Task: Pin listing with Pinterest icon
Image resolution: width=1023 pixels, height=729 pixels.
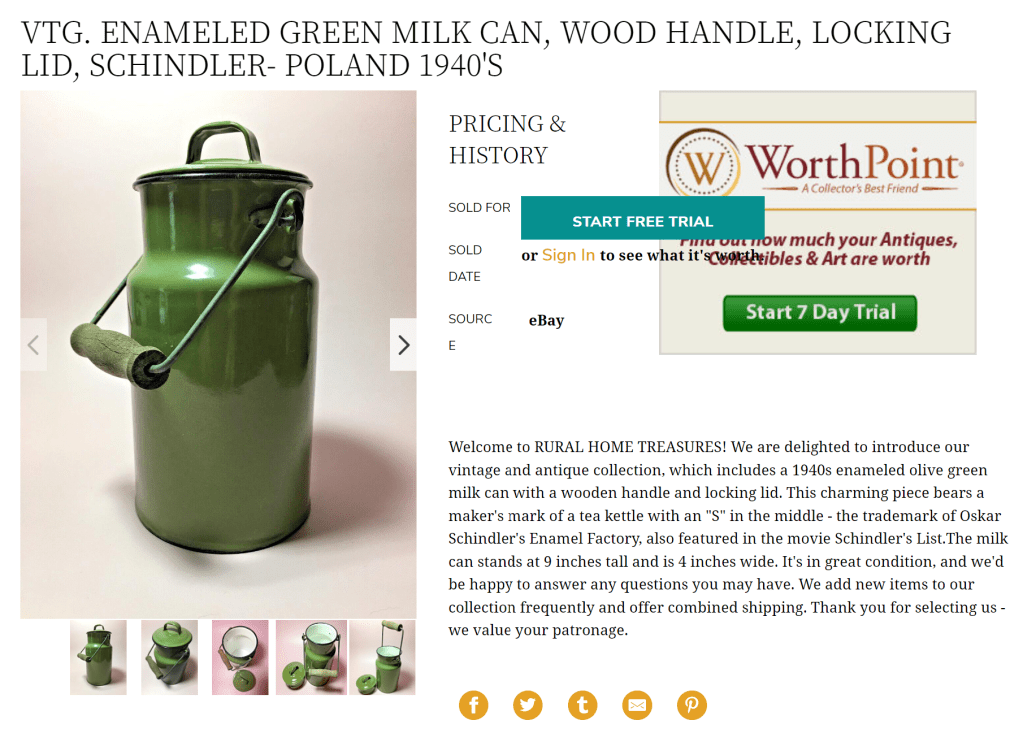Action: [x=692, y=705]
